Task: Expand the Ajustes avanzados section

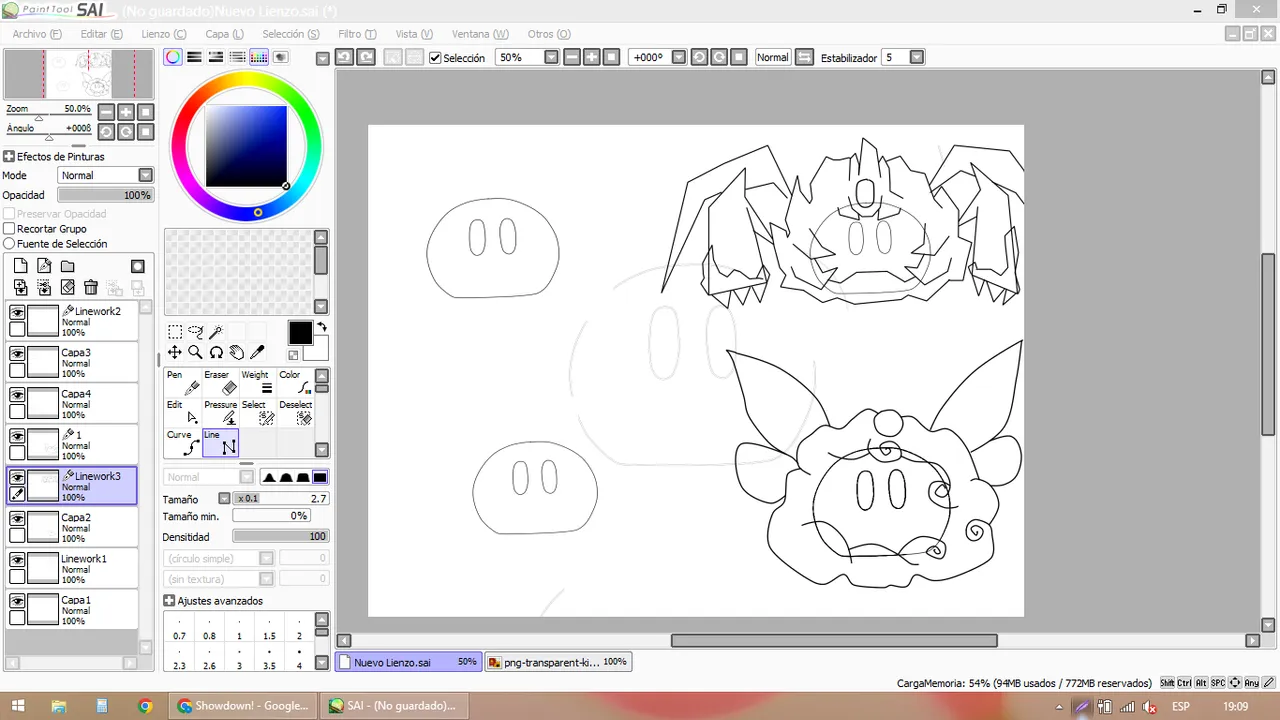Action: coord(169,601)
